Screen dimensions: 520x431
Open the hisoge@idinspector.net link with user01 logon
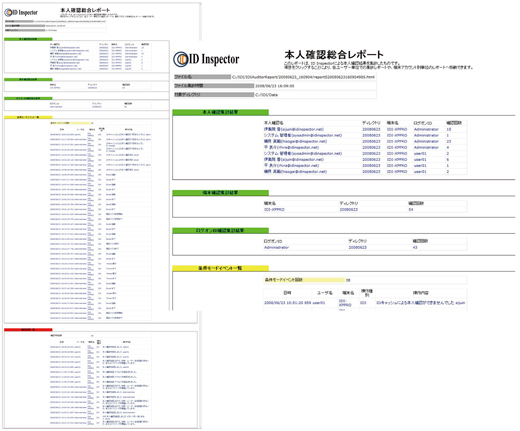coord(295,172)
